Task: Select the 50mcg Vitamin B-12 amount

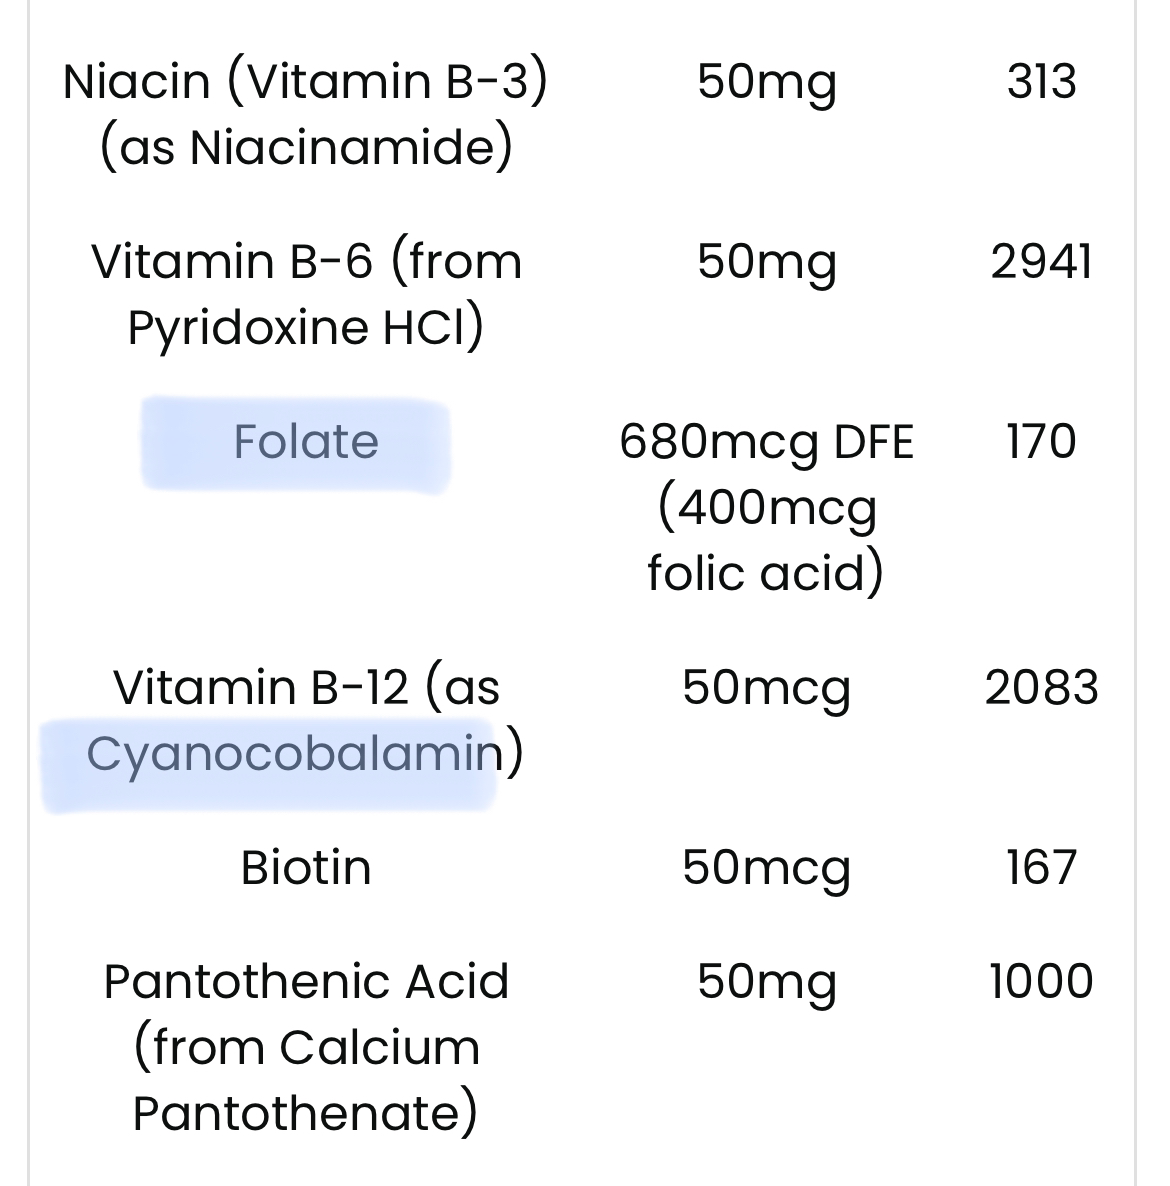Action: point(767,690)
